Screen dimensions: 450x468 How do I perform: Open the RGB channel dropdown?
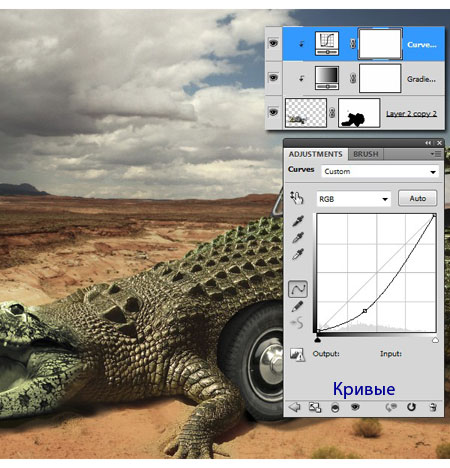pyautogui.click(x=353, y=199)
